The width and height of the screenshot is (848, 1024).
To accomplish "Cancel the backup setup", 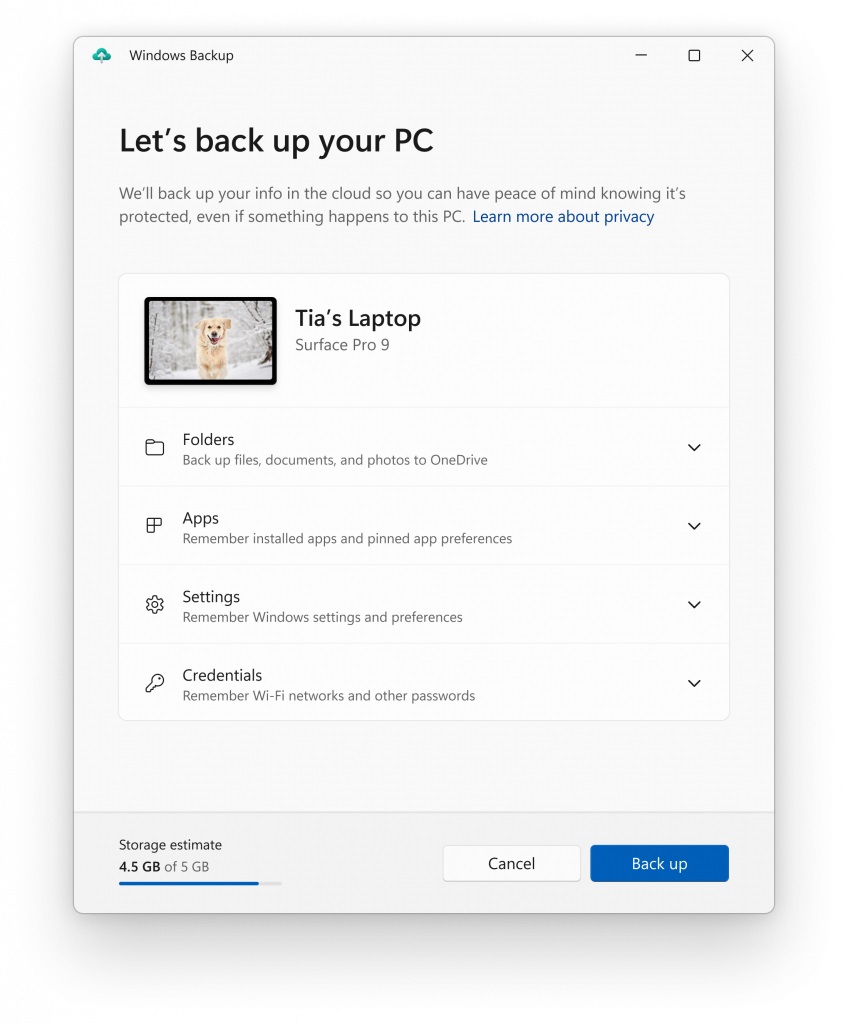I will coord(511,863).
